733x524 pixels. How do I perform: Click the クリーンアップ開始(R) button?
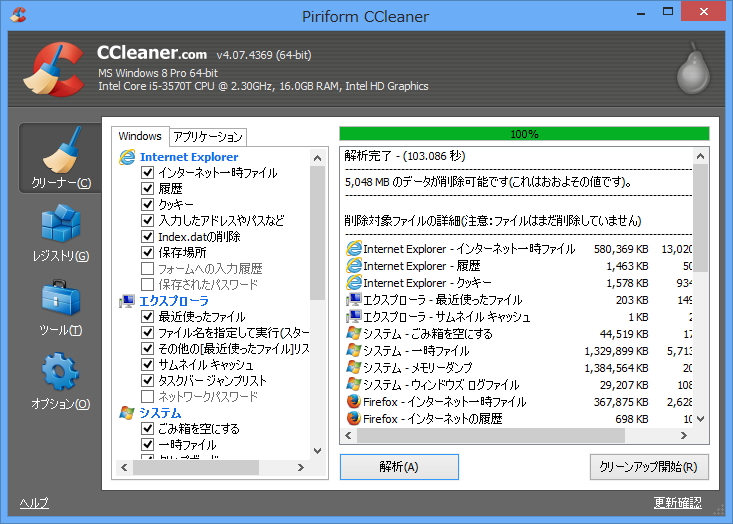coord(649,467)
